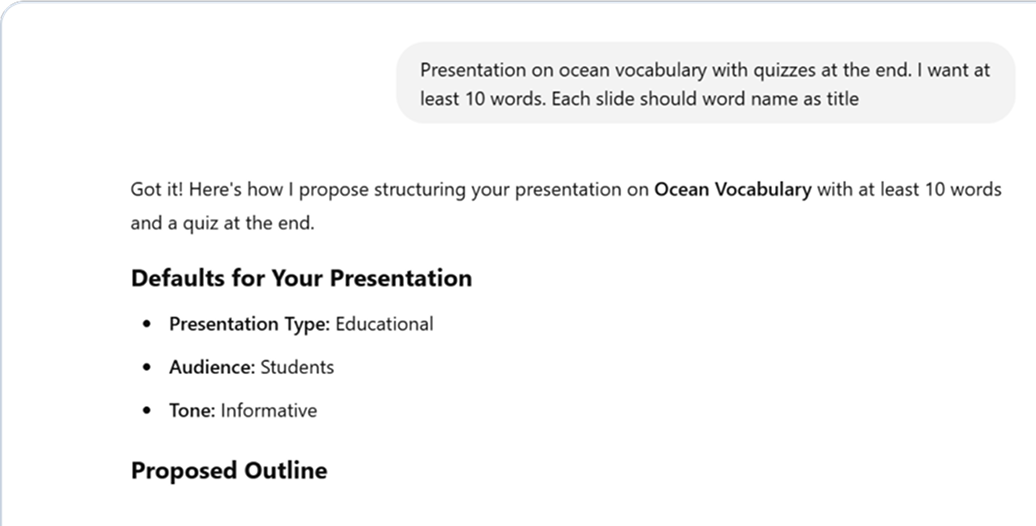Click "Each slide should word name as title" sentence

(x=704, y=99)
